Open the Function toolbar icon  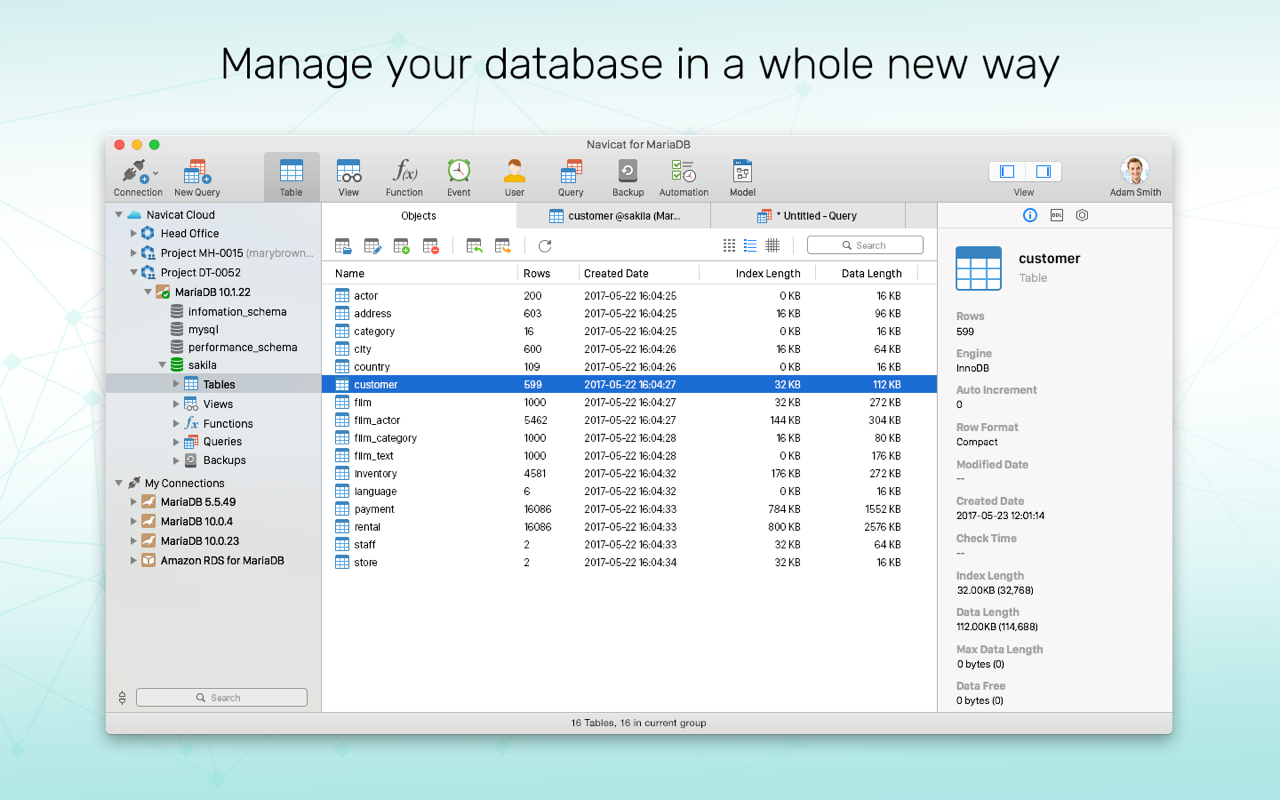[404, 171]
